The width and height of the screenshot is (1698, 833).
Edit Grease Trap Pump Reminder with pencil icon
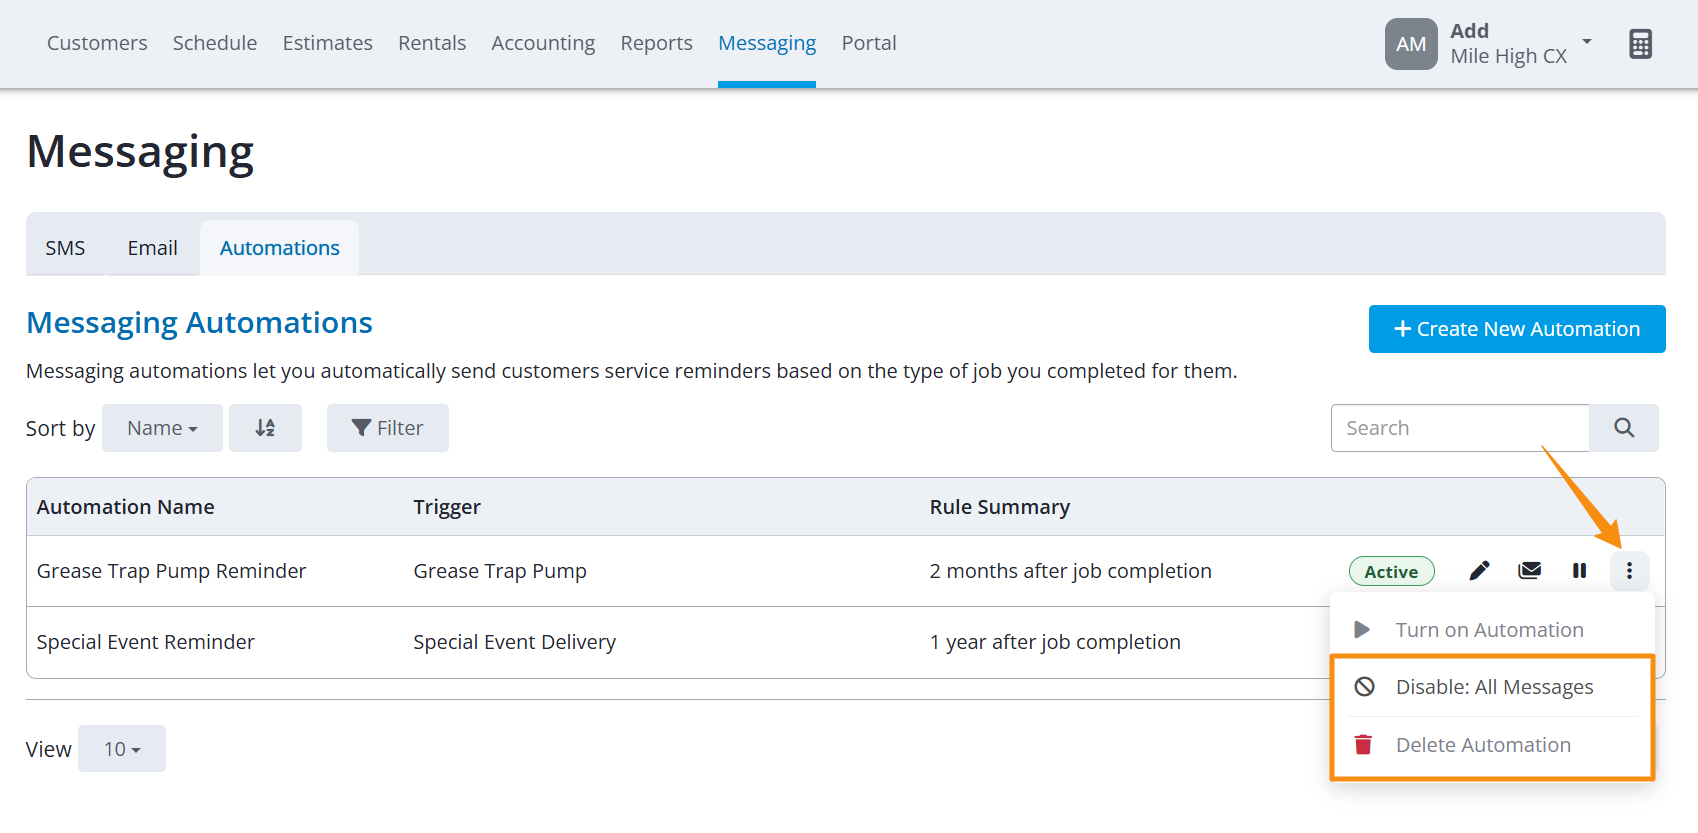click(x=1480, y=571)
